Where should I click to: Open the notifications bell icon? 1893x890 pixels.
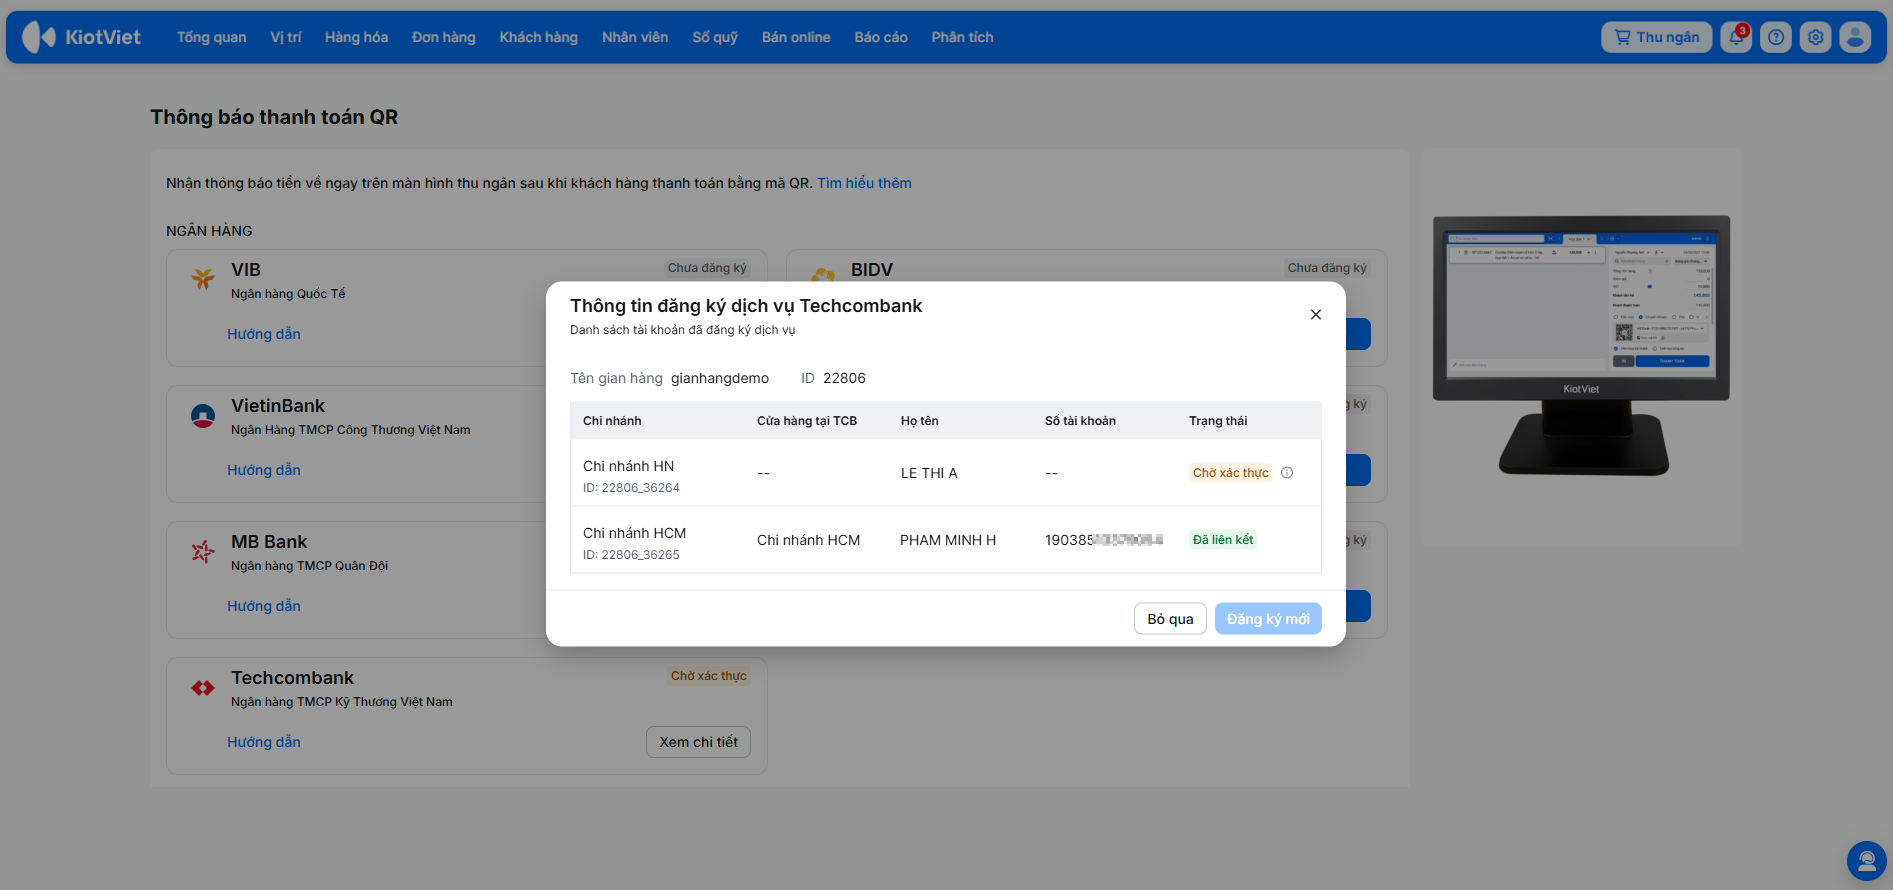[1736, 37]
